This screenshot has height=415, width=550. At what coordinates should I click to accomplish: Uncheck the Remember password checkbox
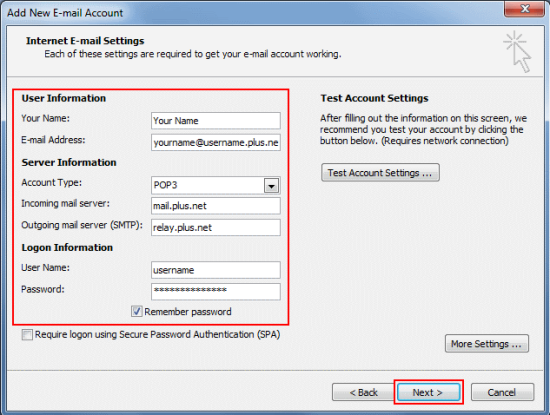[136, 311]
